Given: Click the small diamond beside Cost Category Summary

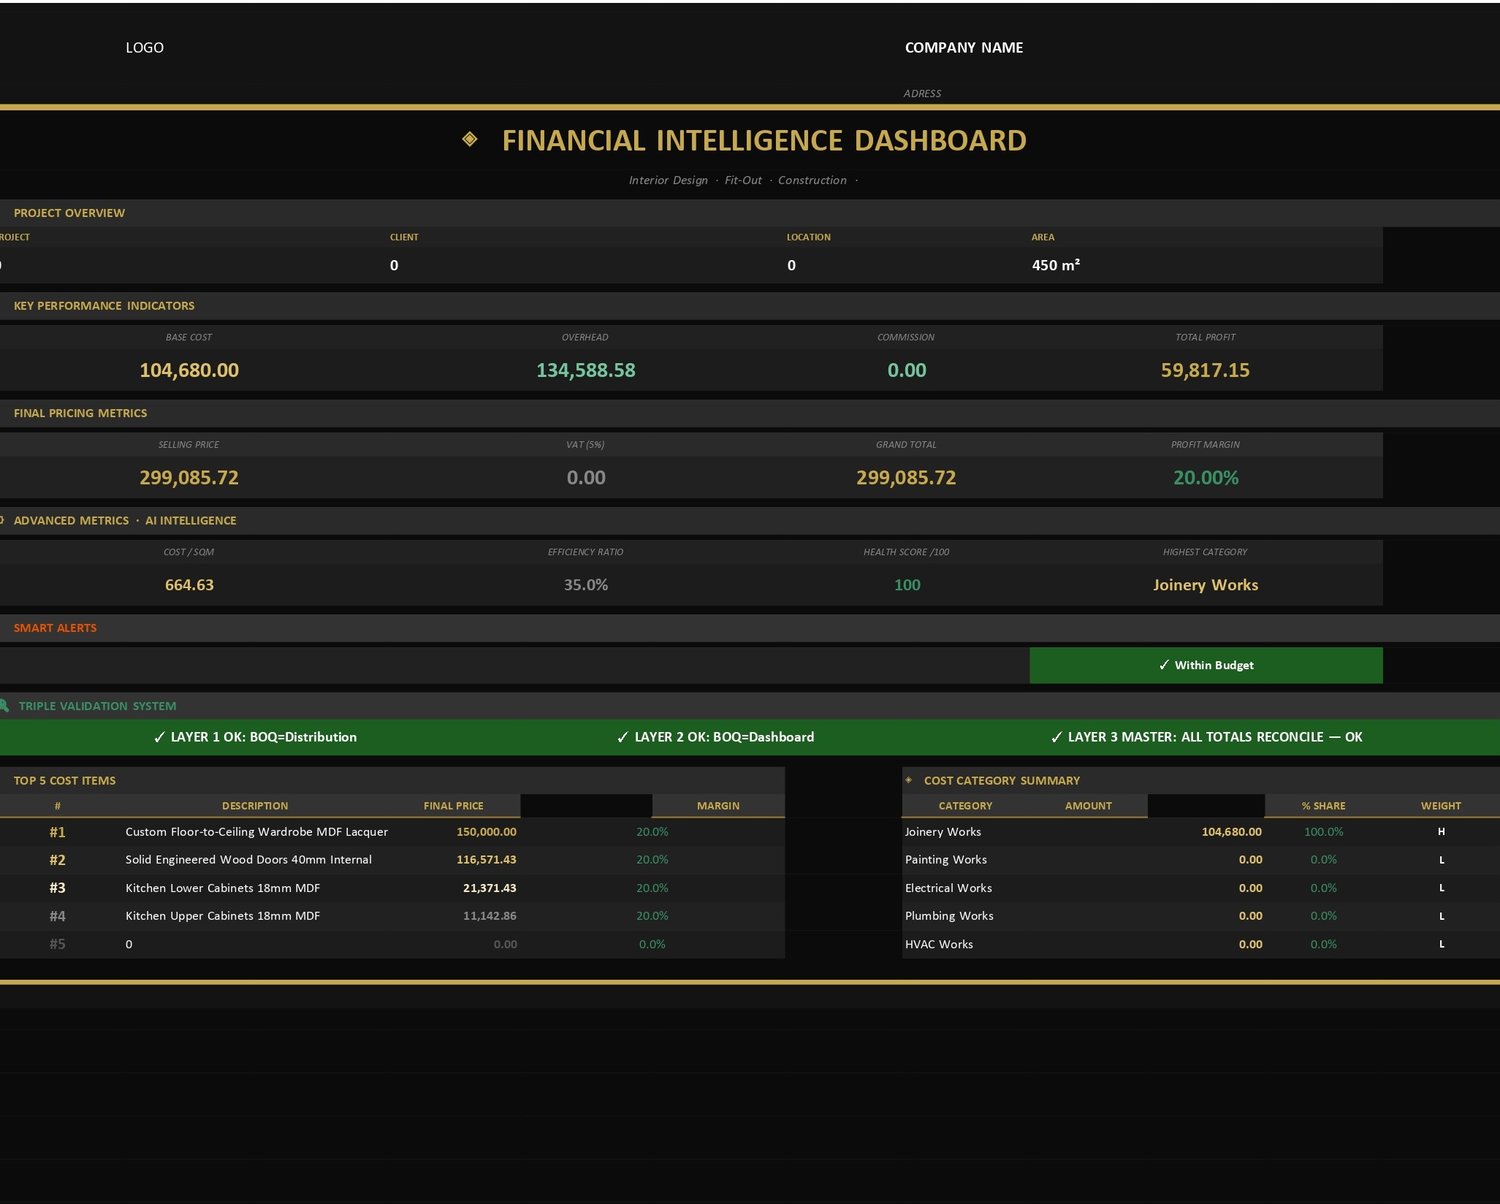Looking at the screenshot, I should tap(909, 780).
